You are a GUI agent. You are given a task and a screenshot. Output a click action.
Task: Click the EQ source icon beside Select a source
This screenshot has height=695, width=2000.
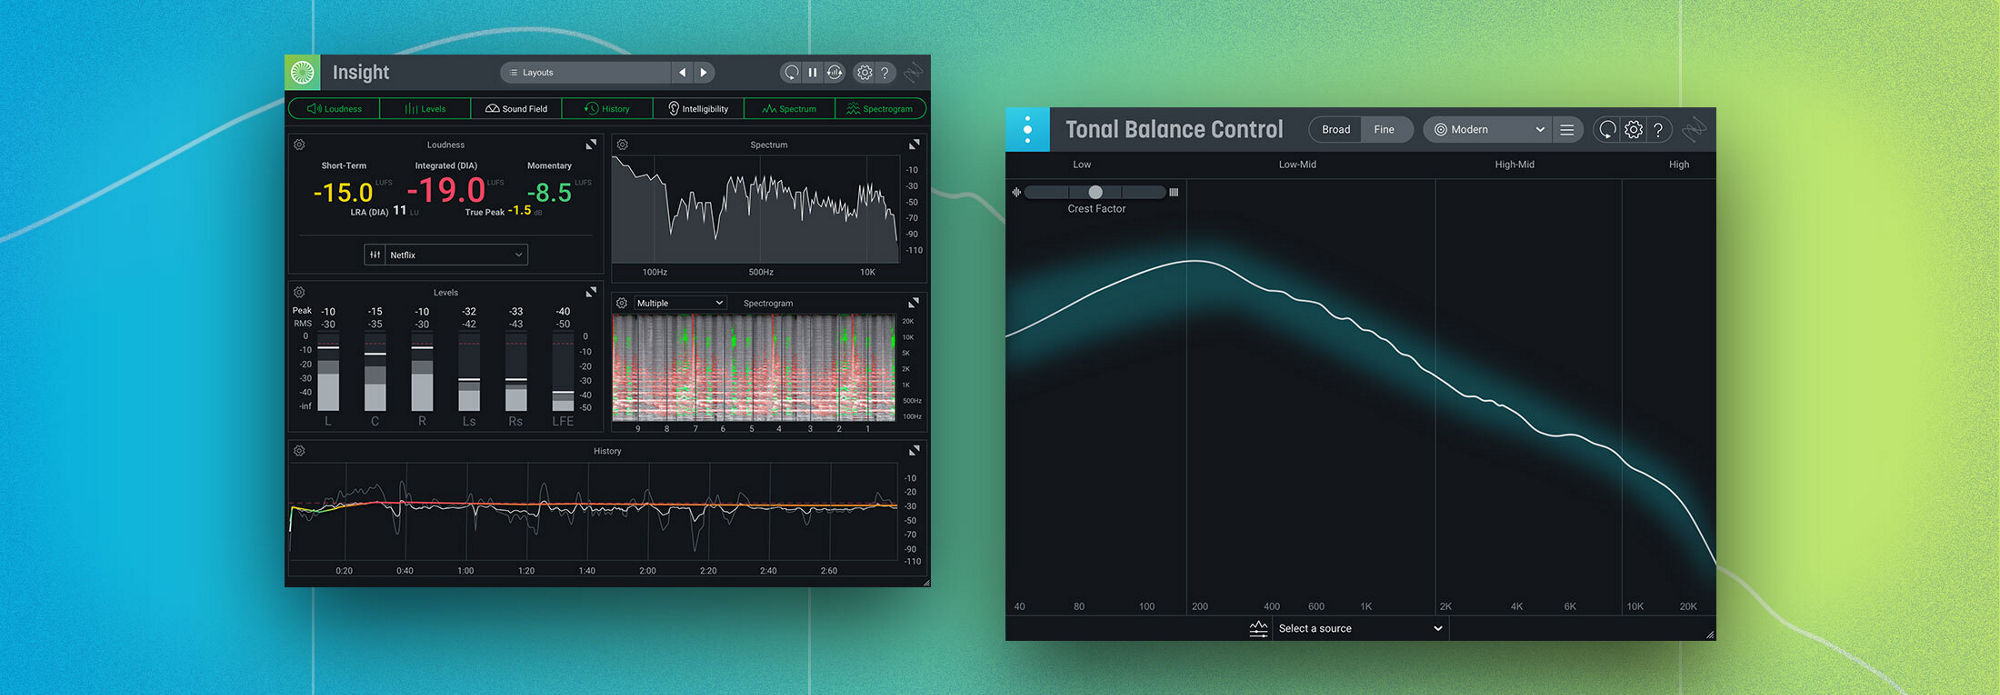point(1258,629)
